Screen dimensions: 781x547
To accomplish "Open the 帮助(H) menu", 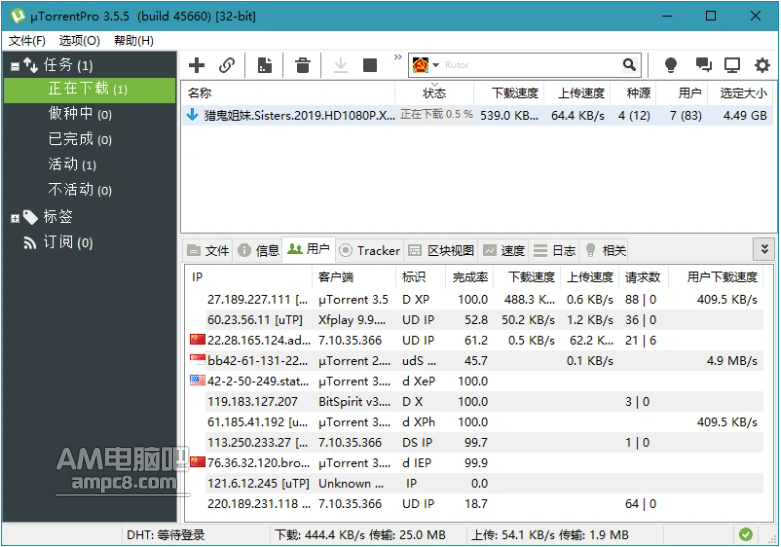I will [x=133, y=40].
